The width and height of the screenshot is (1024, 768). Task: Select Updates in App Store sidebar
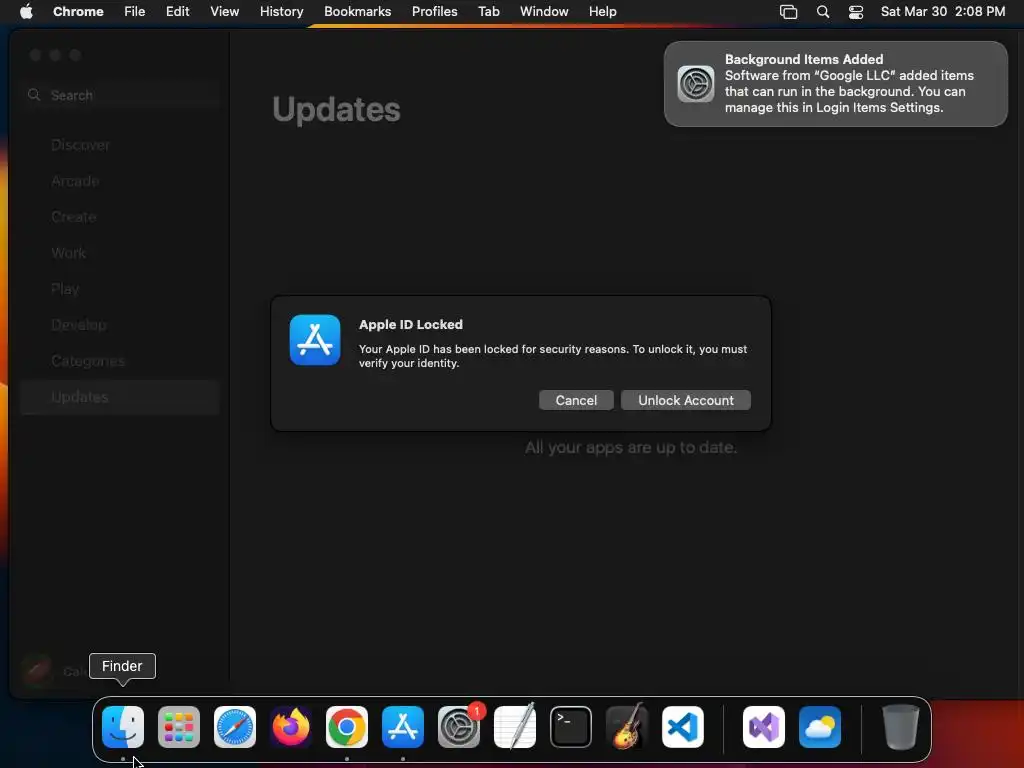pyautogui.click(x=120, y=397)
